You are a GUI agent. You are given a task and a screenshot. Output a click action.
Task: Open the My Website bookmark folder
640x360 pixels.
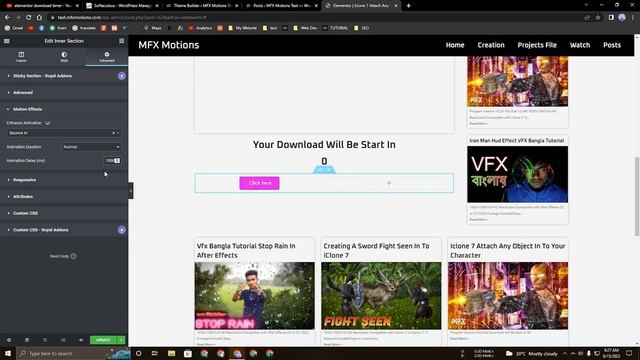(x=242, y=28)
